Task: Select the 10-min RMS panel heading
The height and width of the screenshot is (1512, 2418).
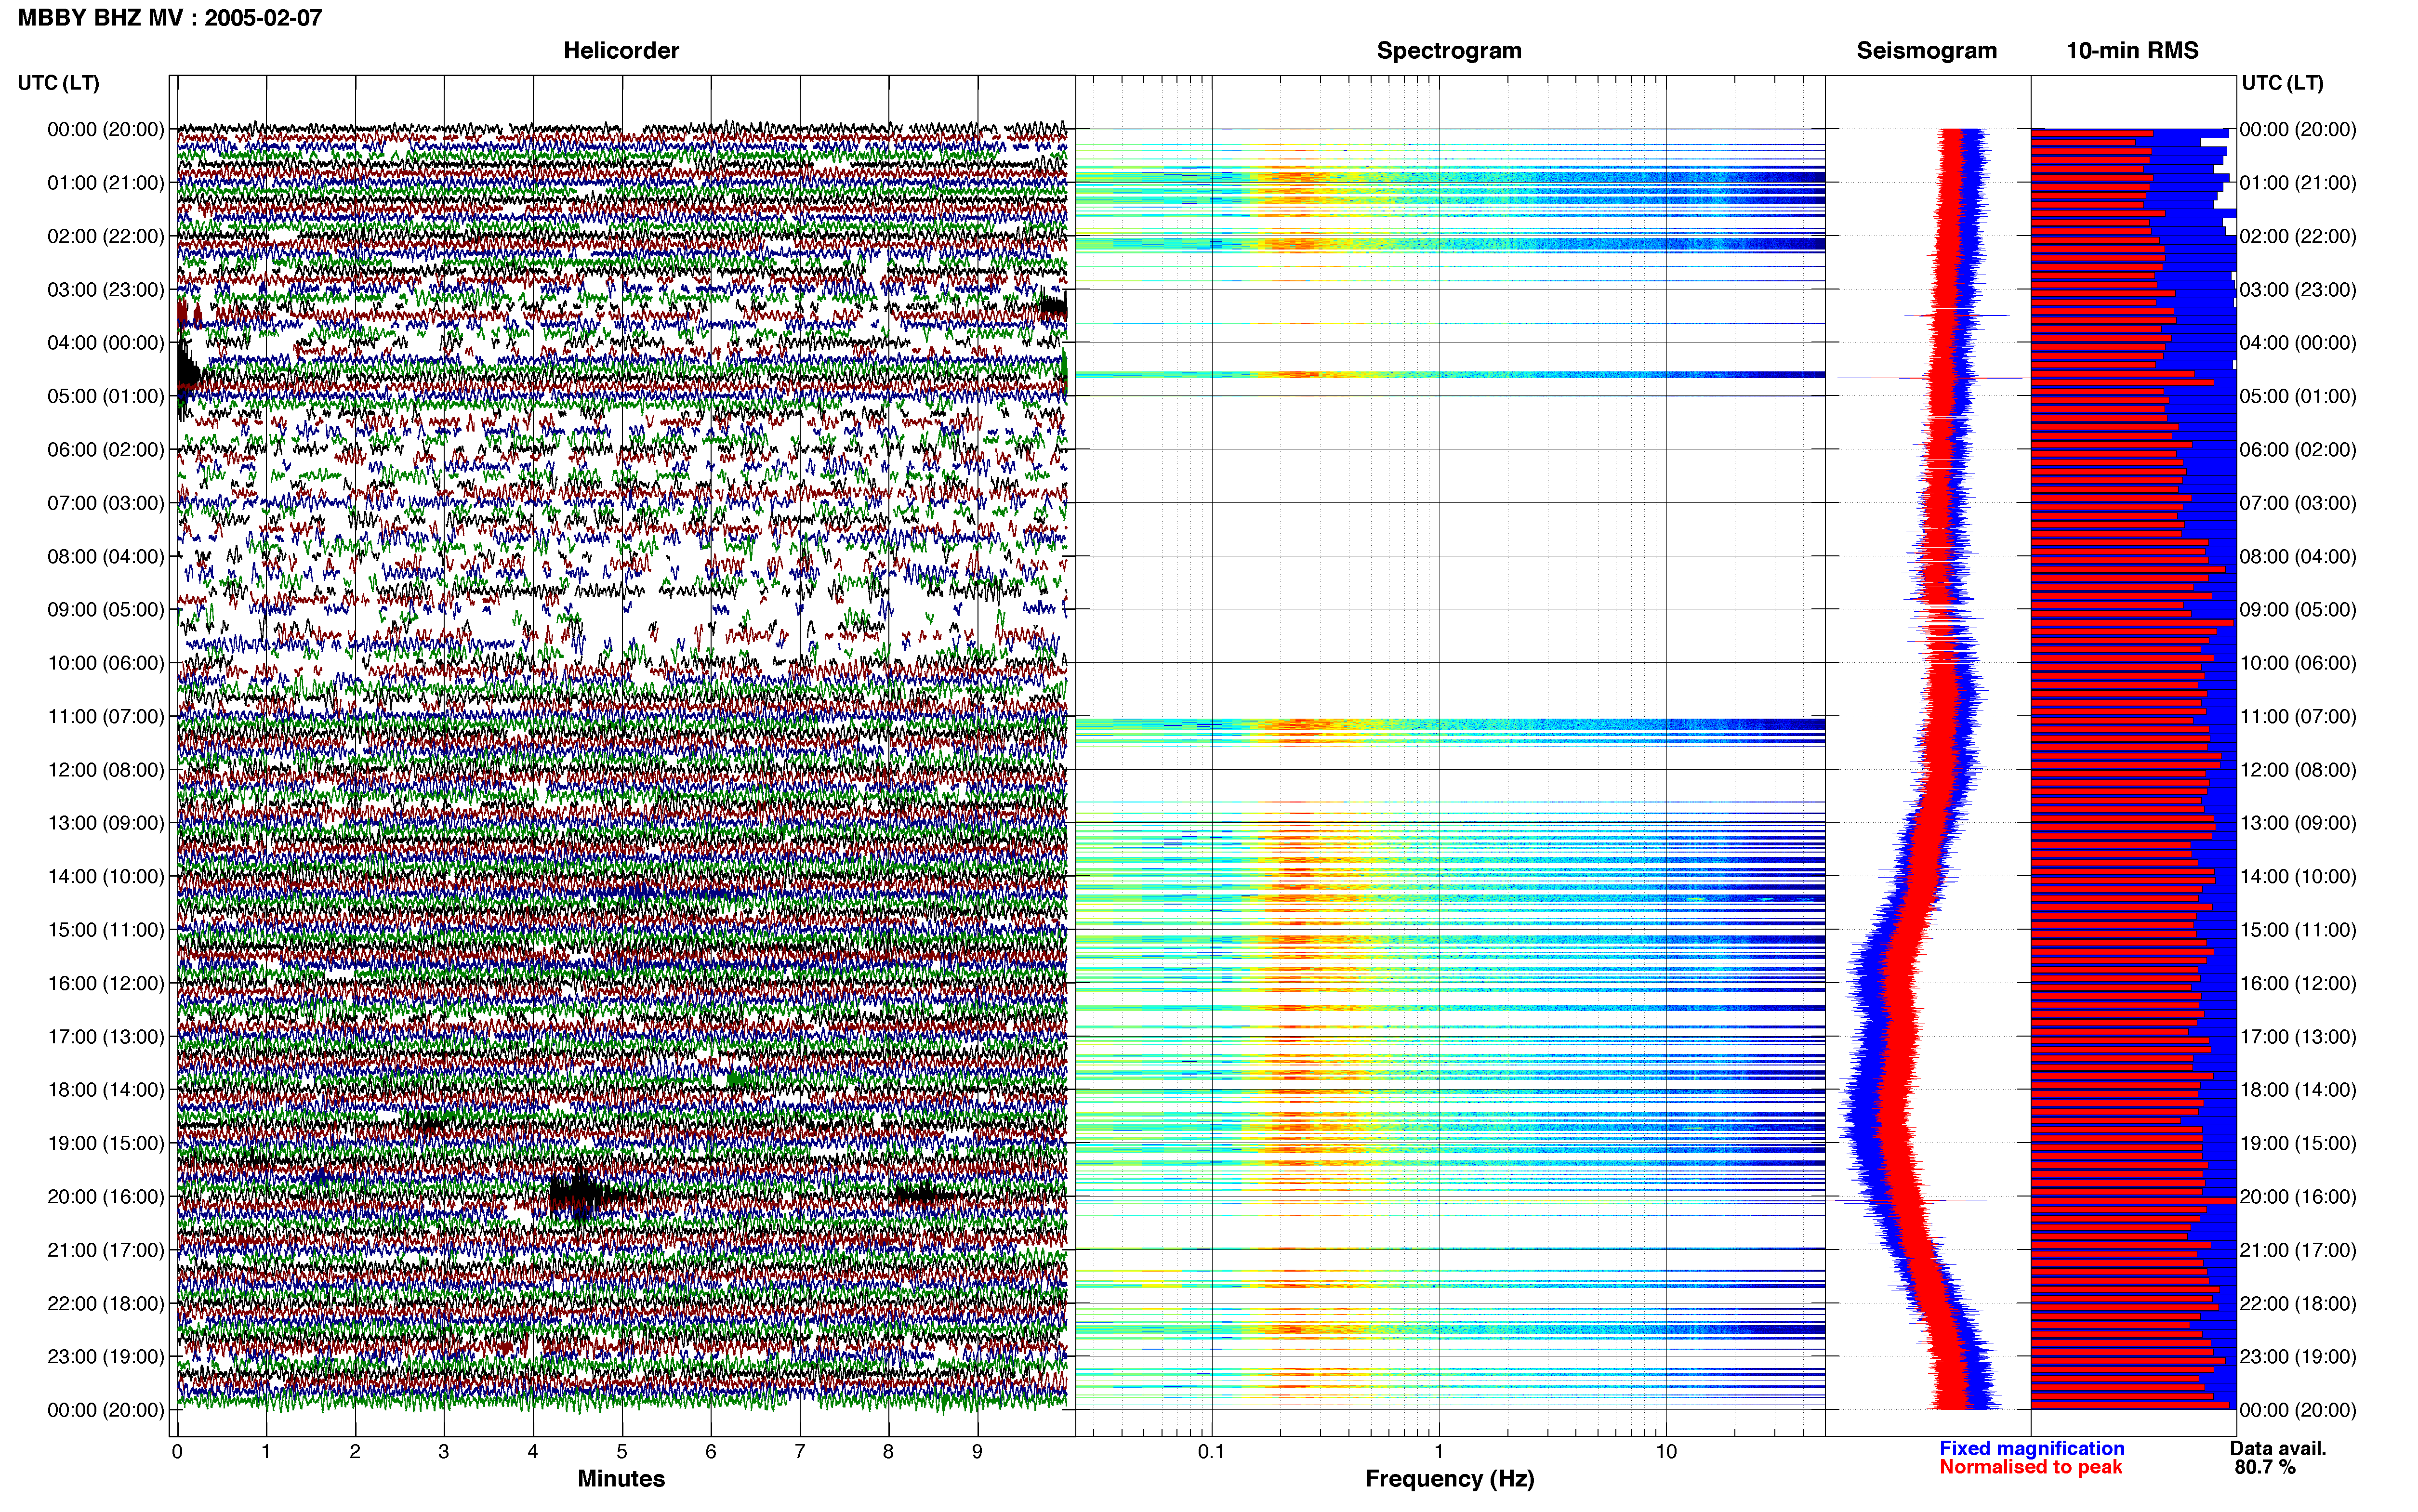Action: point(2132,50)
